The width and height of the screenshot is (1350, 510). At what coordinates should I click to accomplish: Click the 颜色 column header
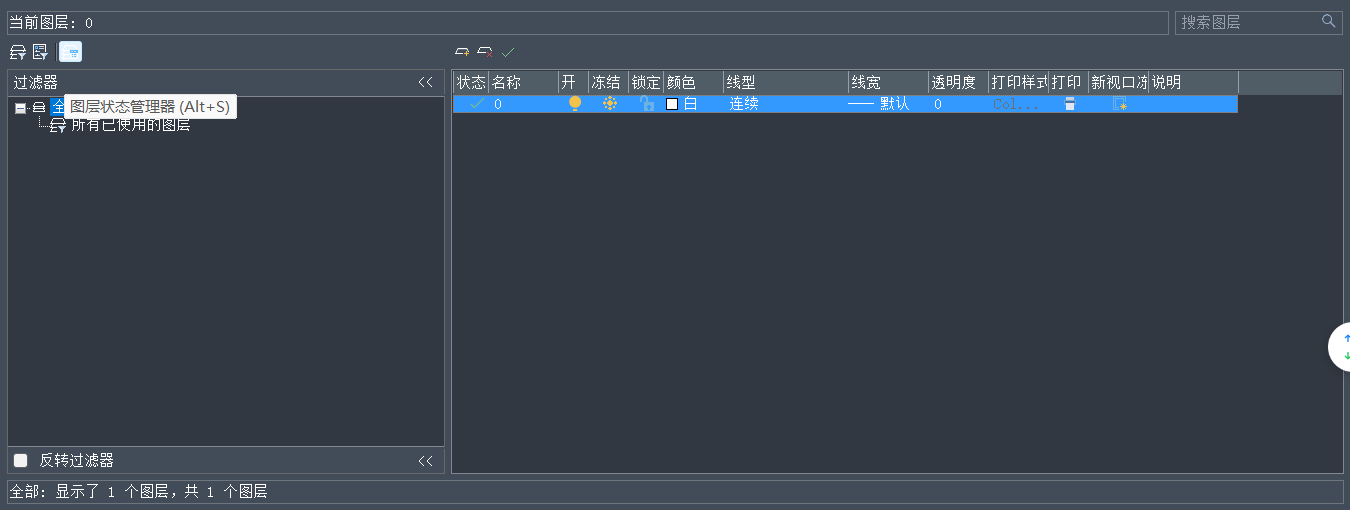[x=694, y=82]
